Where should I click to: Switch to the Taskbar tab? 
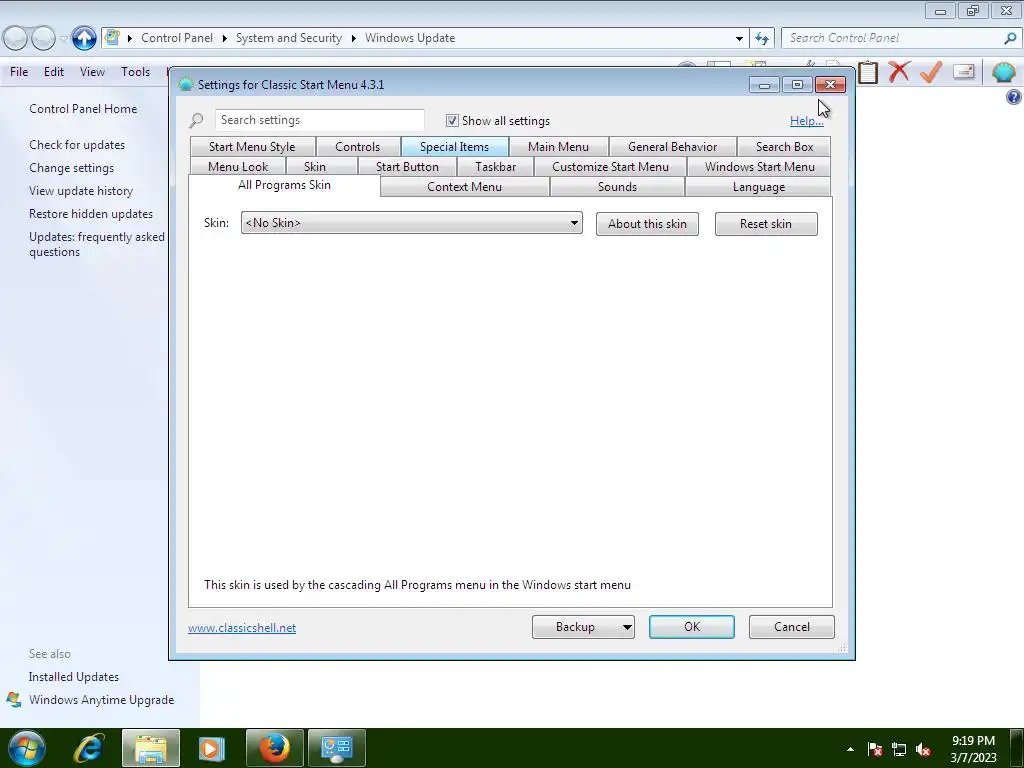(496, 167)
